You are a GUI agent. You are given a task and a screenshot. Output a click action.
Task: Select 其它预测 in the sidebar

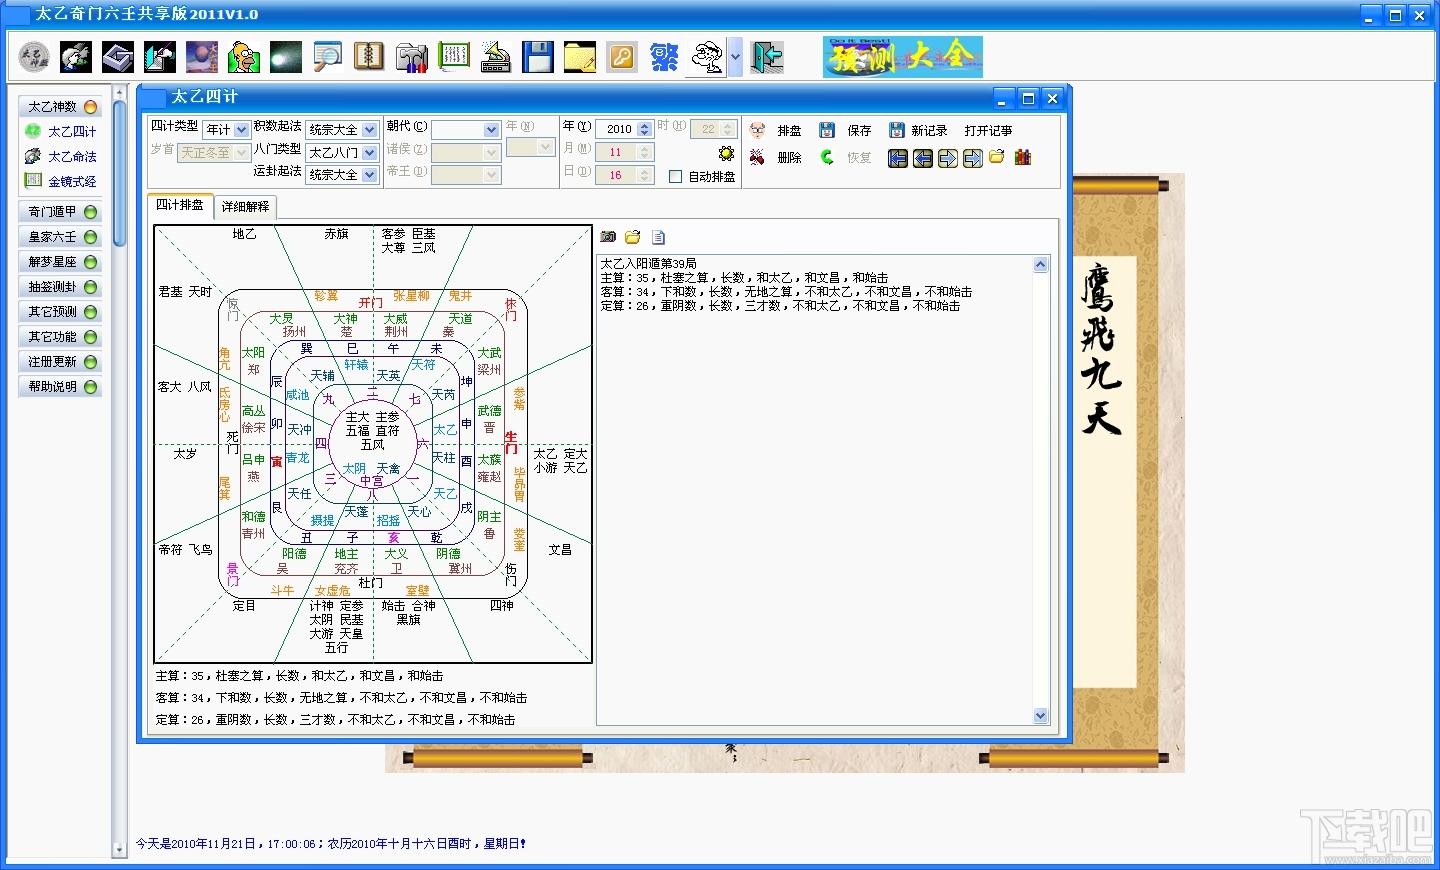[61, 312]
